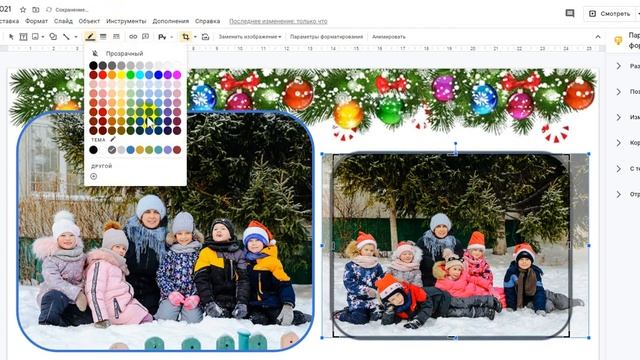Open the mask shape dropdown beside crop

tap(195, 37)
